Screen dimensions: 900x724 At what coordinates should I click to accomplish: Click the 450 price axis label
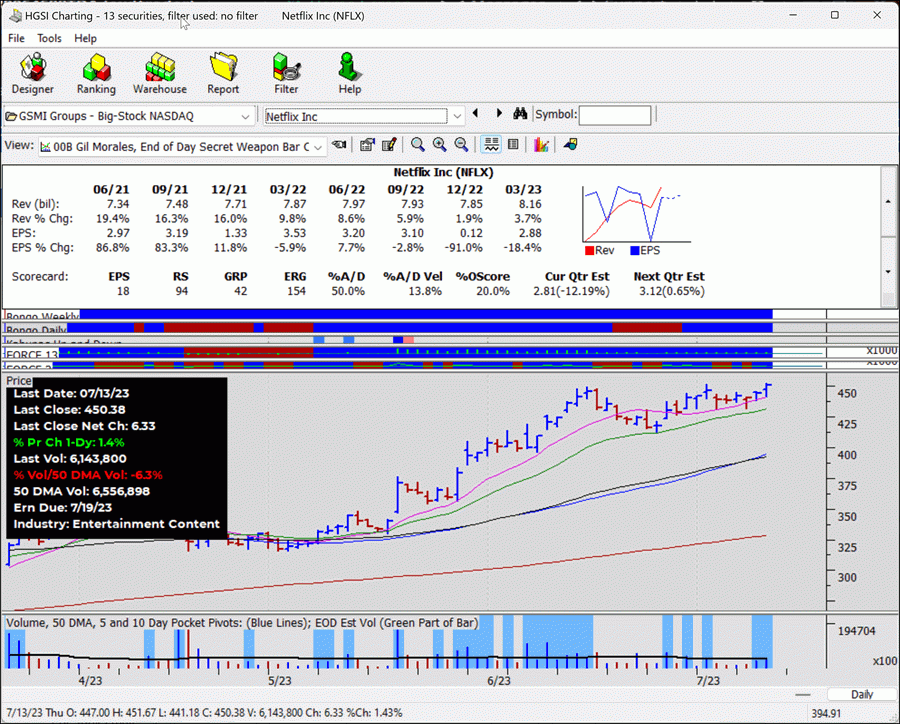coord(847,394)
